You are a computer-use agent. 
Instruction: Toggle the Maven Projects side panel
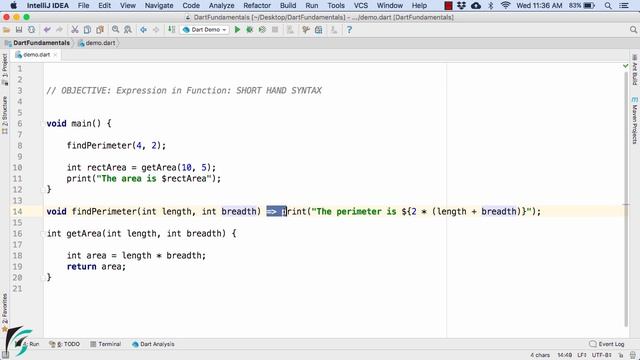[x=635, y=120]
